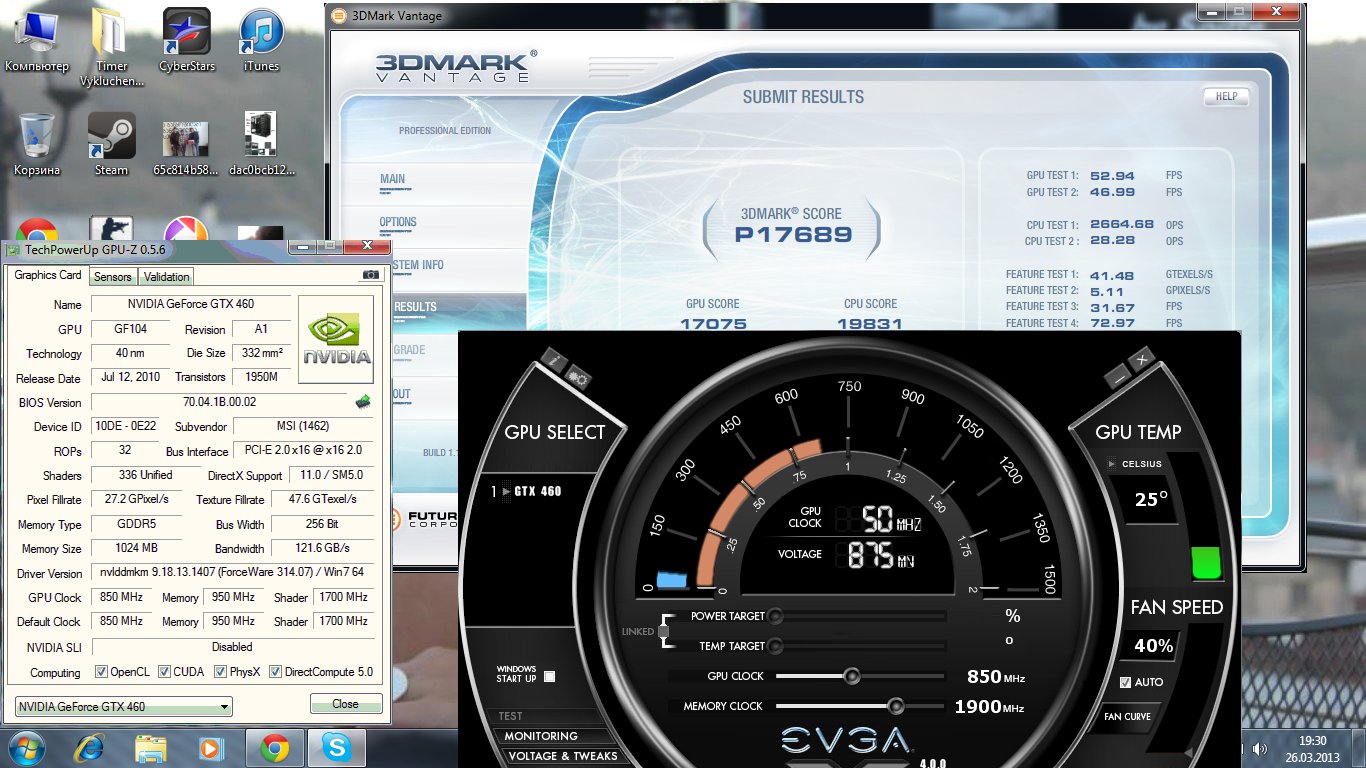Open Windows Media Player from the taskbar
Viewport: 1366px width, 768px height.
(x=211, y=747)
